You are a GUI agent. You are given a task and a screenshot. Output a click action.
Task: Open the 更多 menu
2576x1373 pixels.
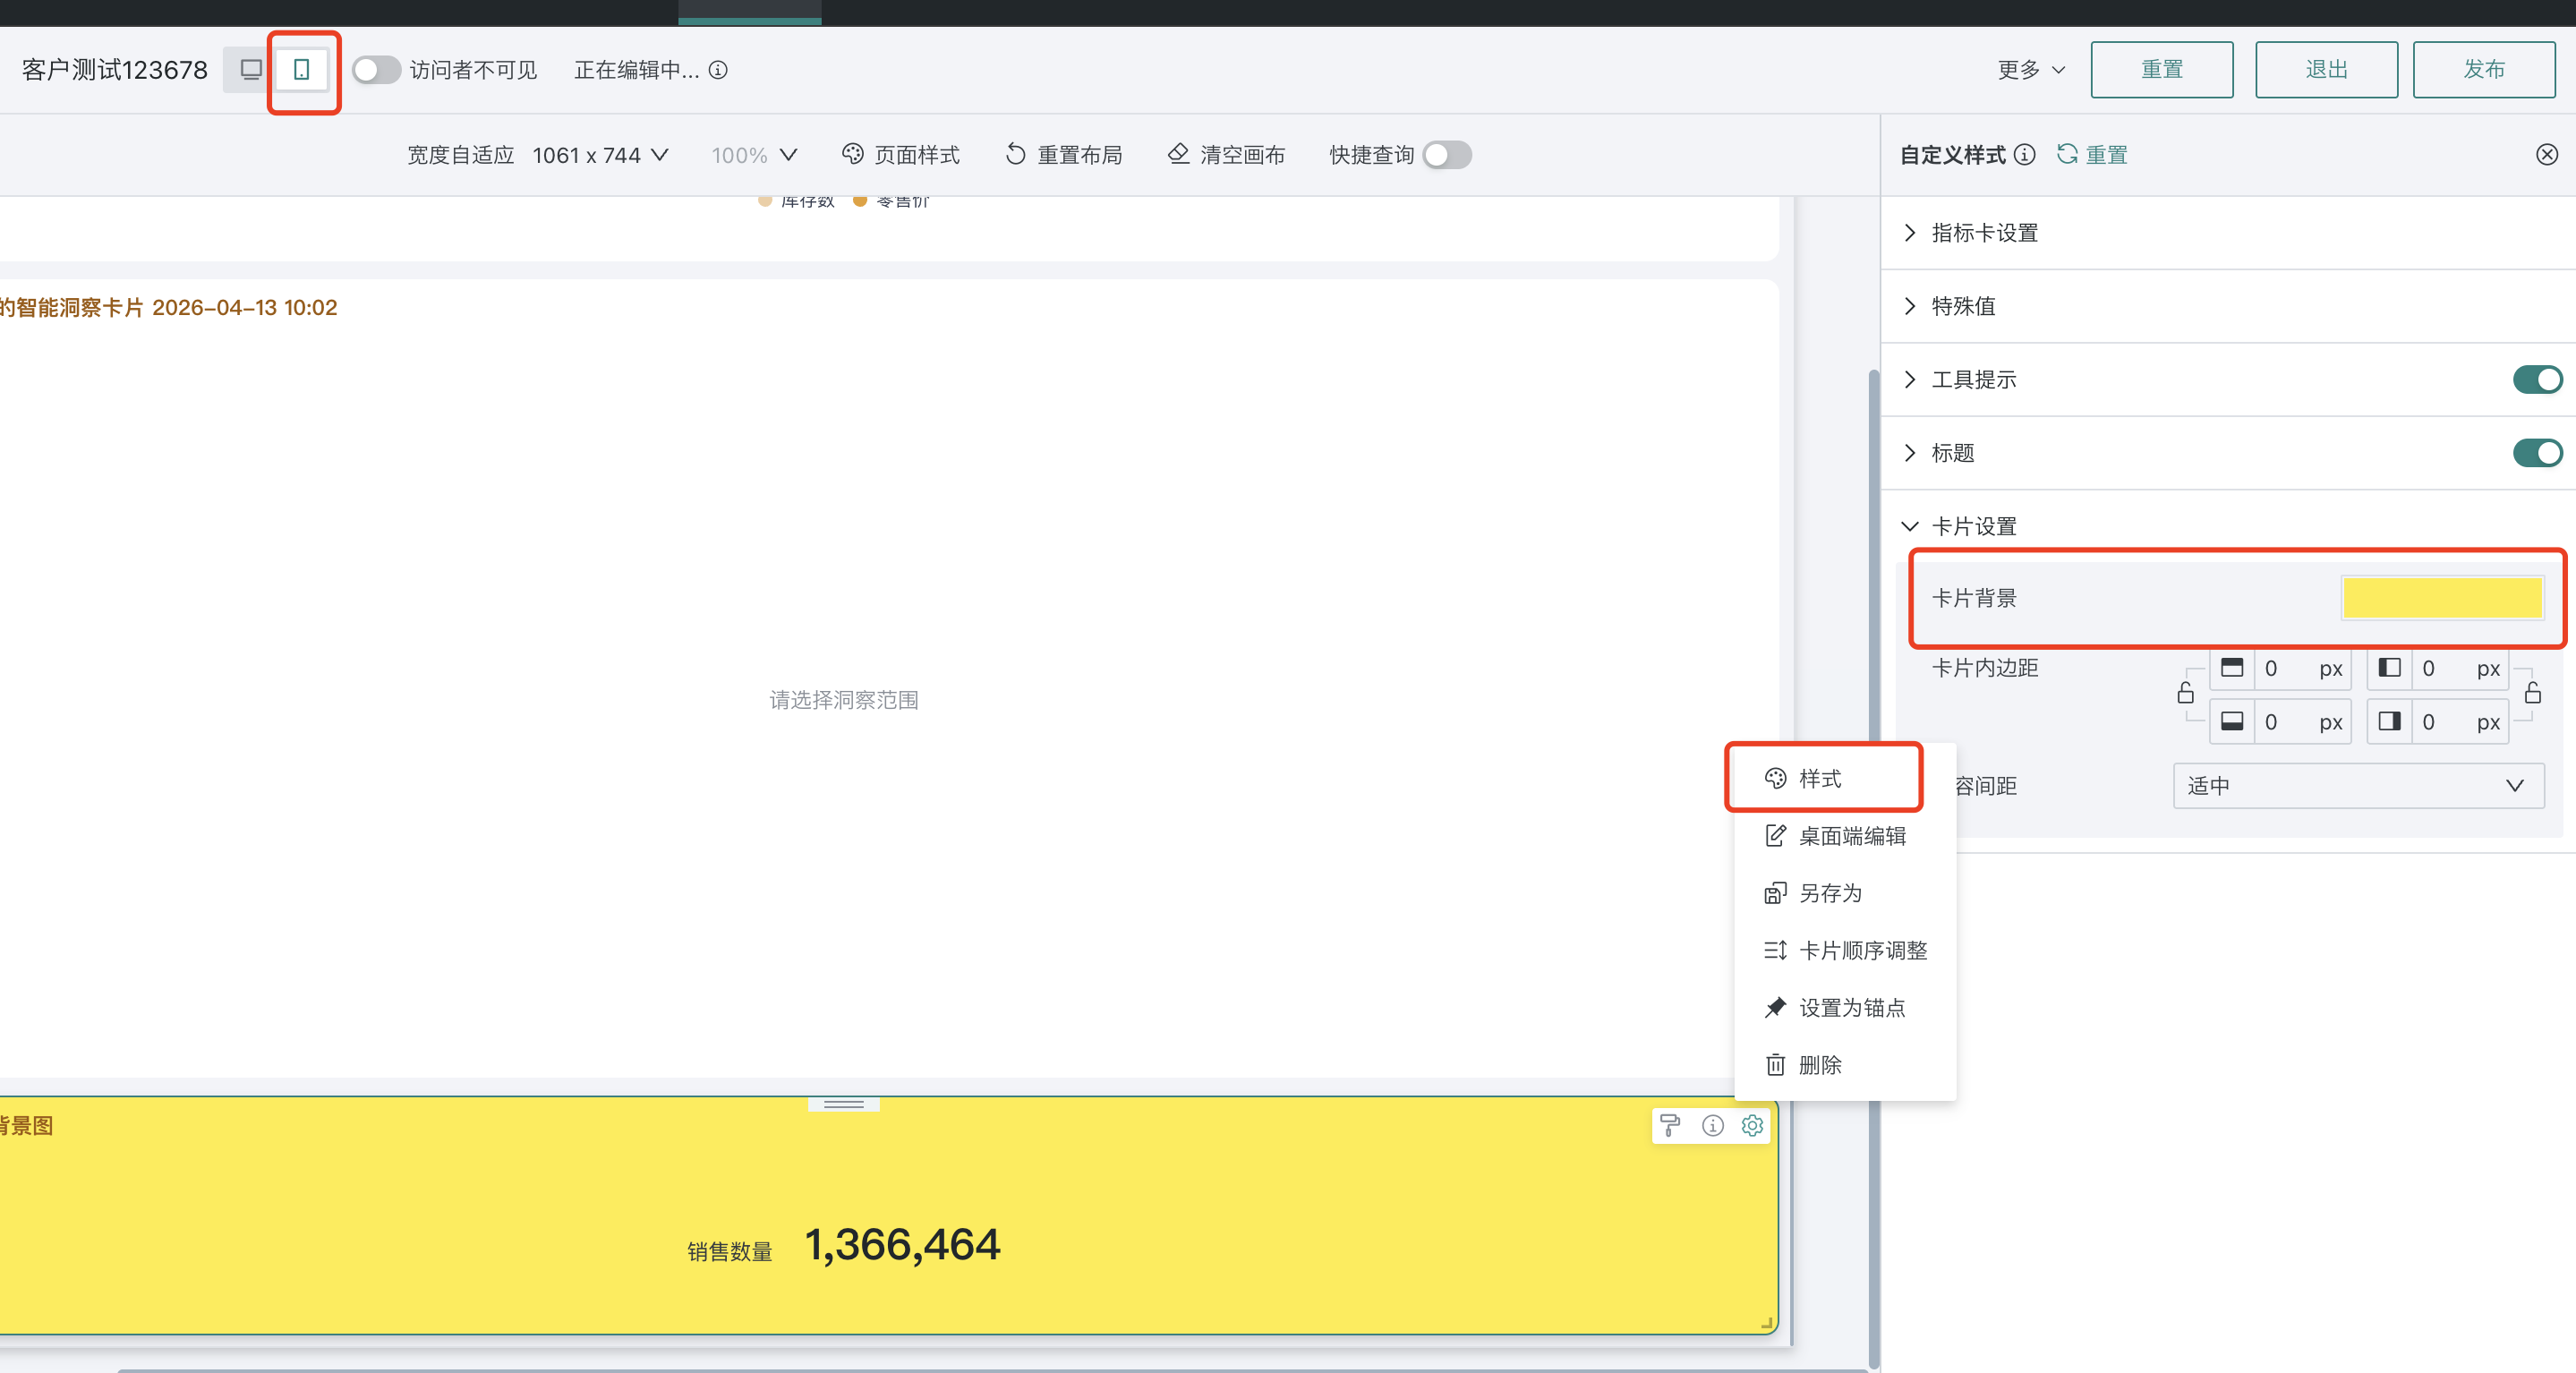(x=2029, y=69)
